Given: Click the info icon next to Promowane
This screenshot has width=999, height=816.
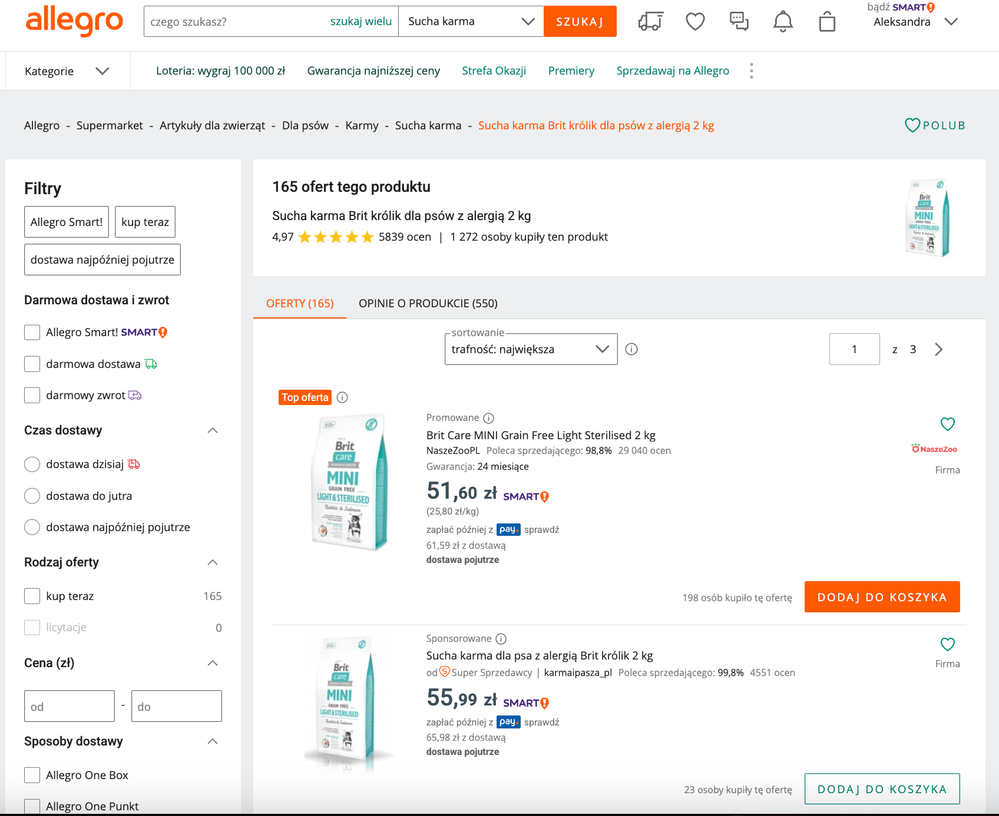Looking at the screenshot, I should pyautogui.click(x=489, y=419).
